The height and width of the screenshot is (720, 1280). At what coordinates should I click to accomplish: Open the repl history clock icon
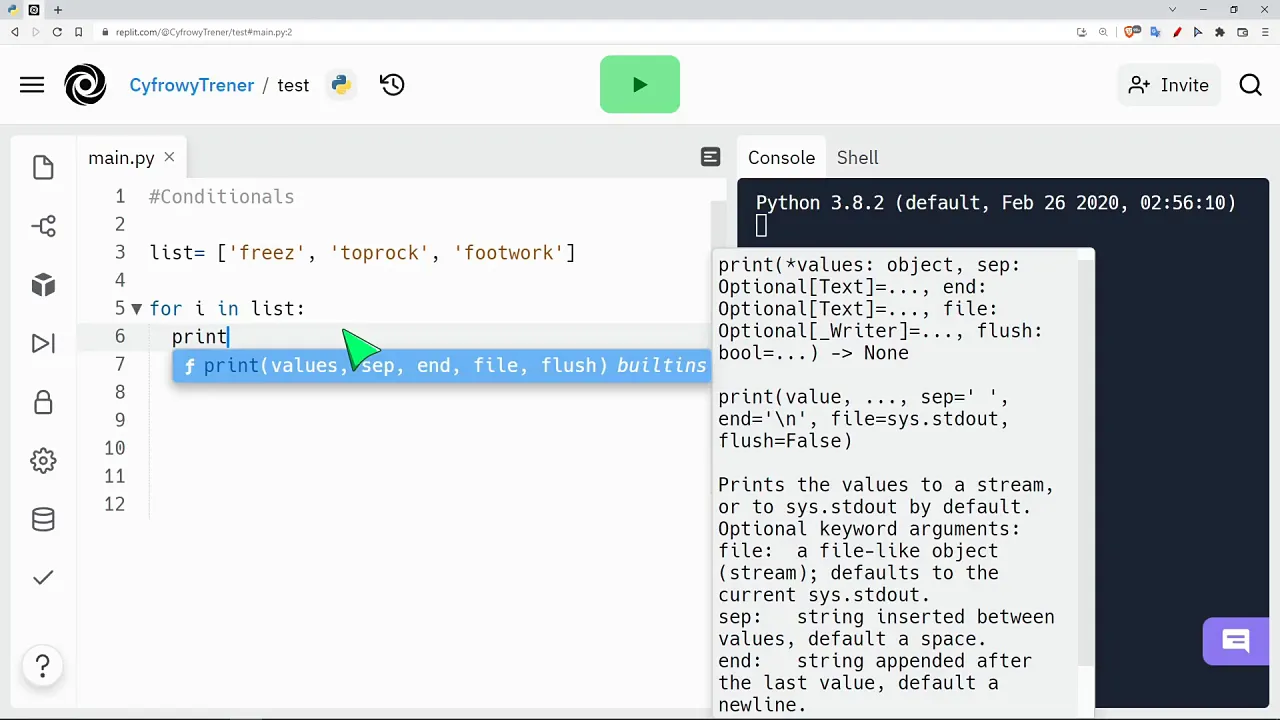tap(392, 85)
